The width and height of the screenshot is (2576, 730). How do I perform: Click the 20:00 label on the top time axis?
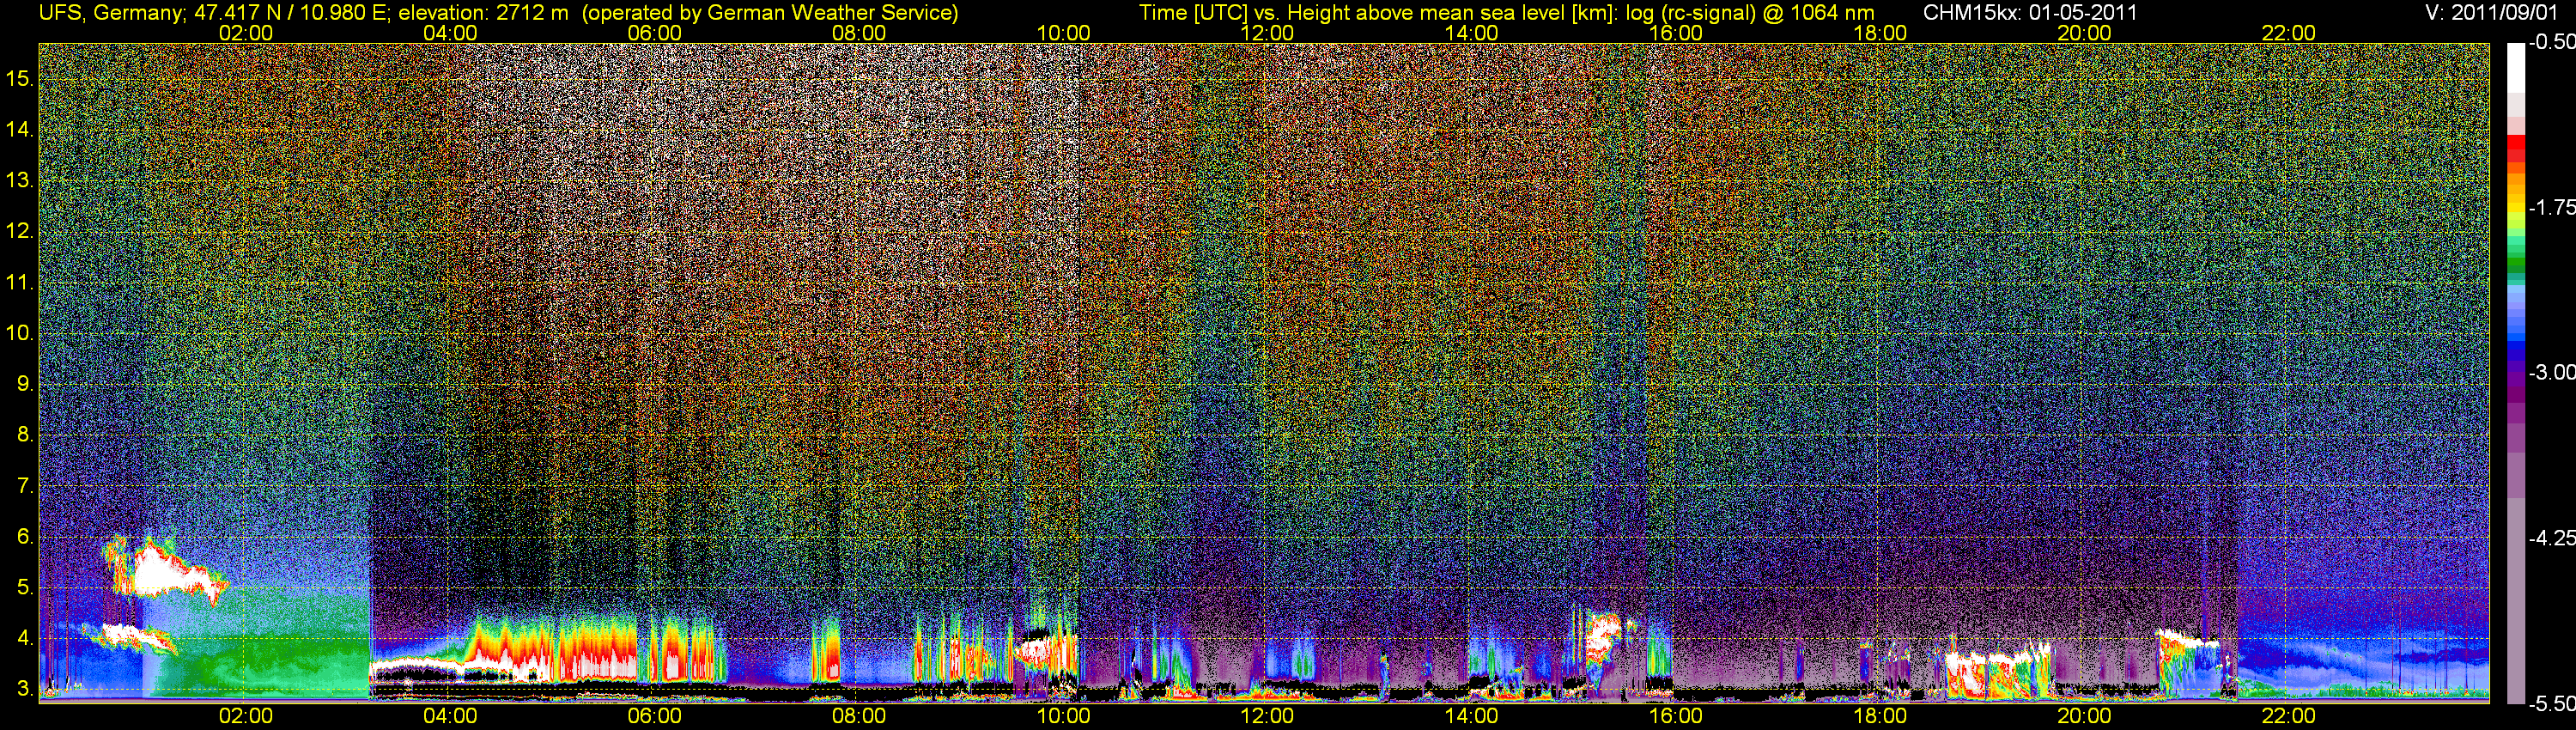(x=2084, y=33)
